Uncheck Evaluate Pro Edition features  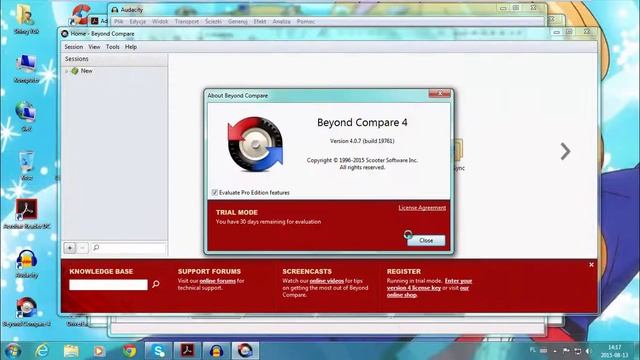(215, 192)
